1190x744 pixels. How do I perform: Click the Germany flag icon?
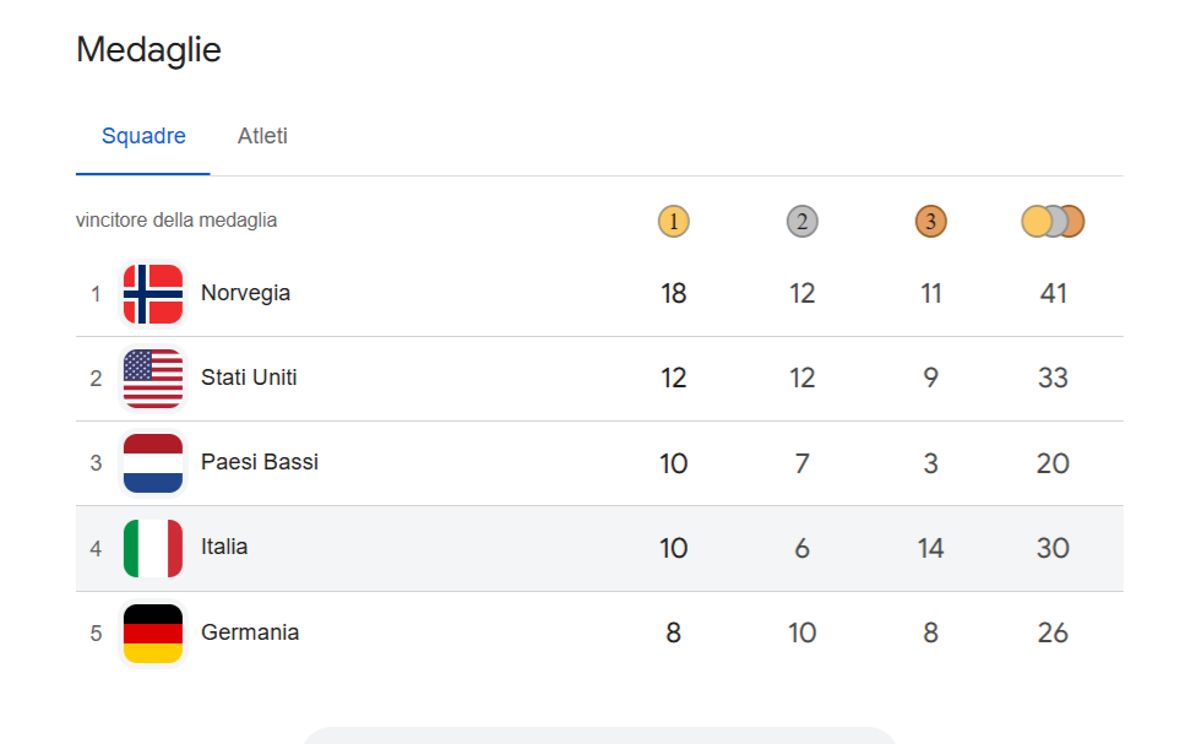153,633
